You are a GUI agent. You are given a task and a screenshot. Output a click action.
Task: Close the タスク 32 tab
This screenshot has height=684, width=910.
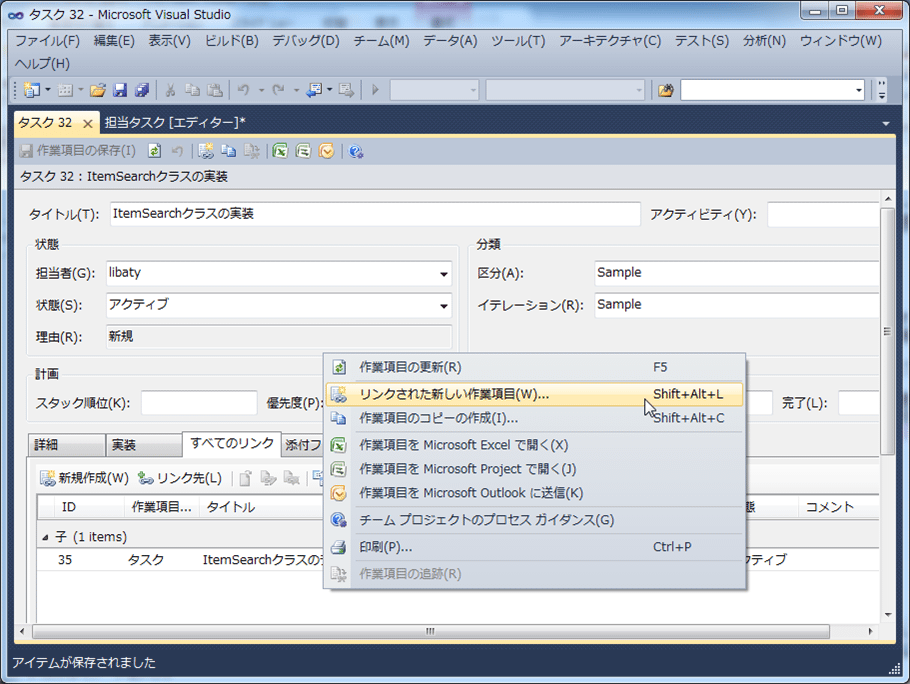tap(88, 124)
